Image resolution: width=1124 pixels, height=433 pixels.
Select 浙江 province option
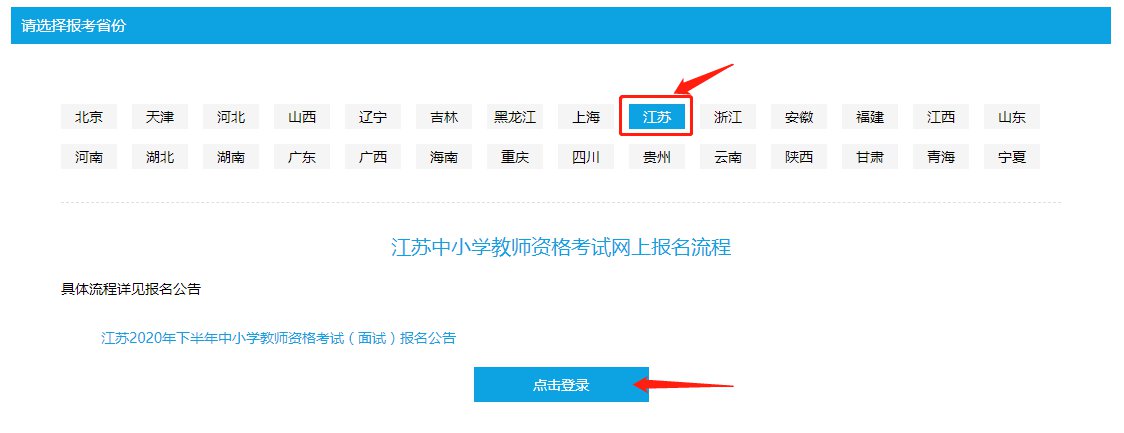[x=728, y=117]
